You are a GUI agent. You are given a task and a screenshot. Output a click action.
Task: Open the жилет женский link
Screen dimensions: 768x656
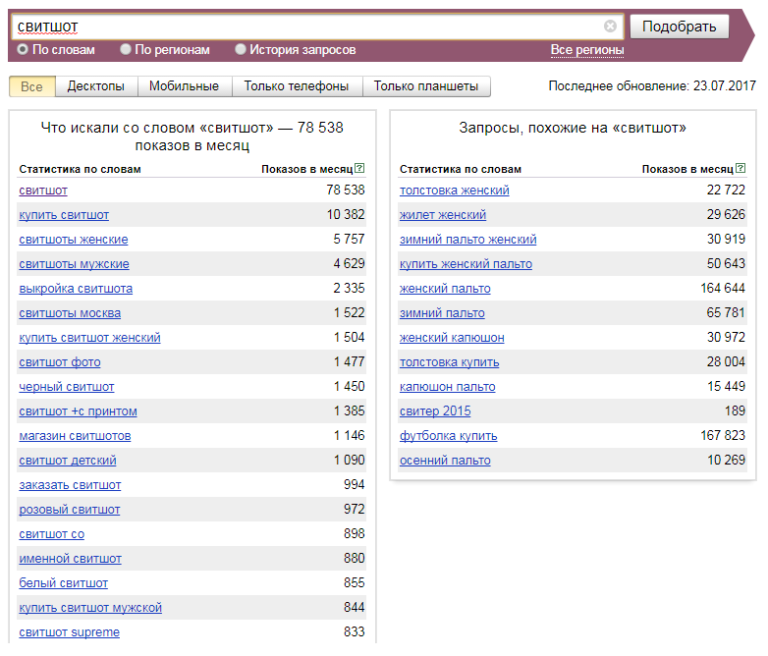coord(443,215)
